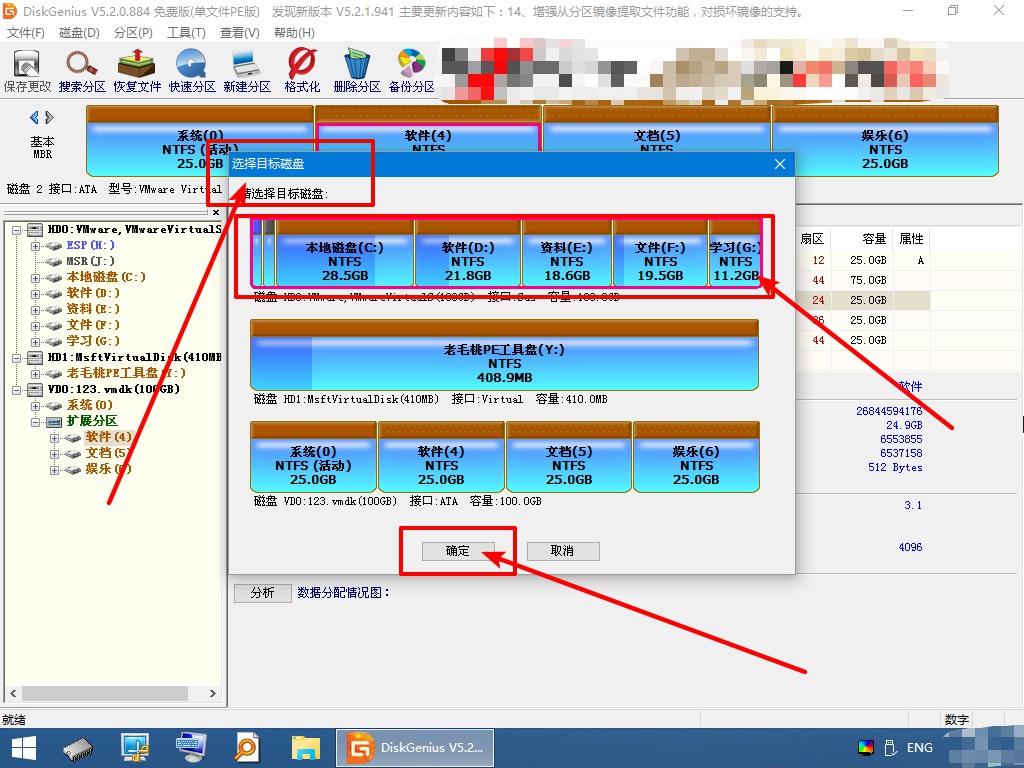Viewport: 1024px width, 768px height.
Task: Collapse the VD0:123.vmdk node
Action: [x=16, y=390]
